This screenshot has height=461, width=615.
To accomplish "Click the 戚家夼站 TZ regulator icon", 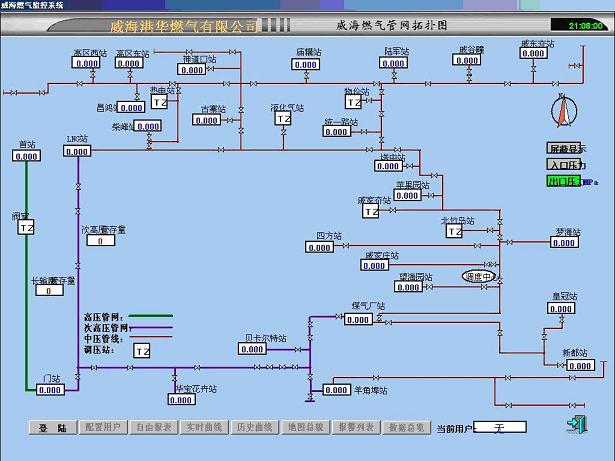I will pos(371,211).
